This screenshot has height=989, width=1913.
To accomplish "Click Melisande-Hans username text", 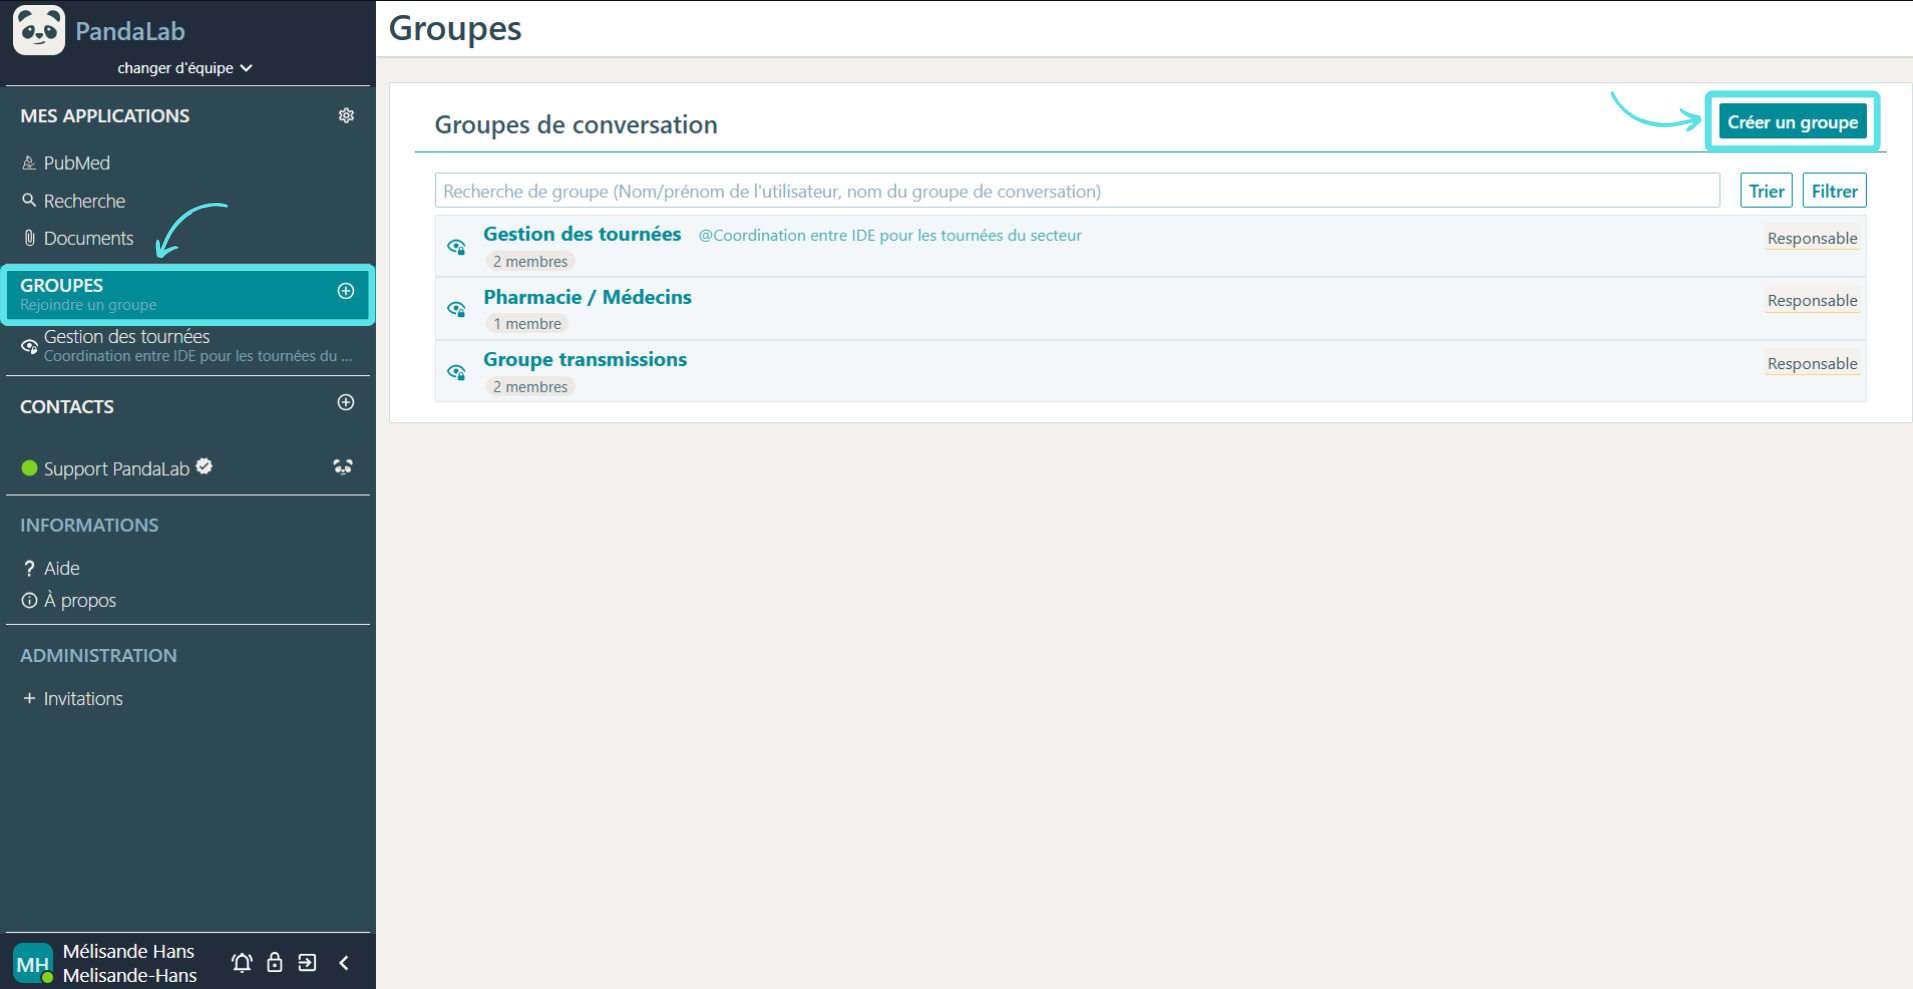I will pyautogui.click(x=130, y=975).
